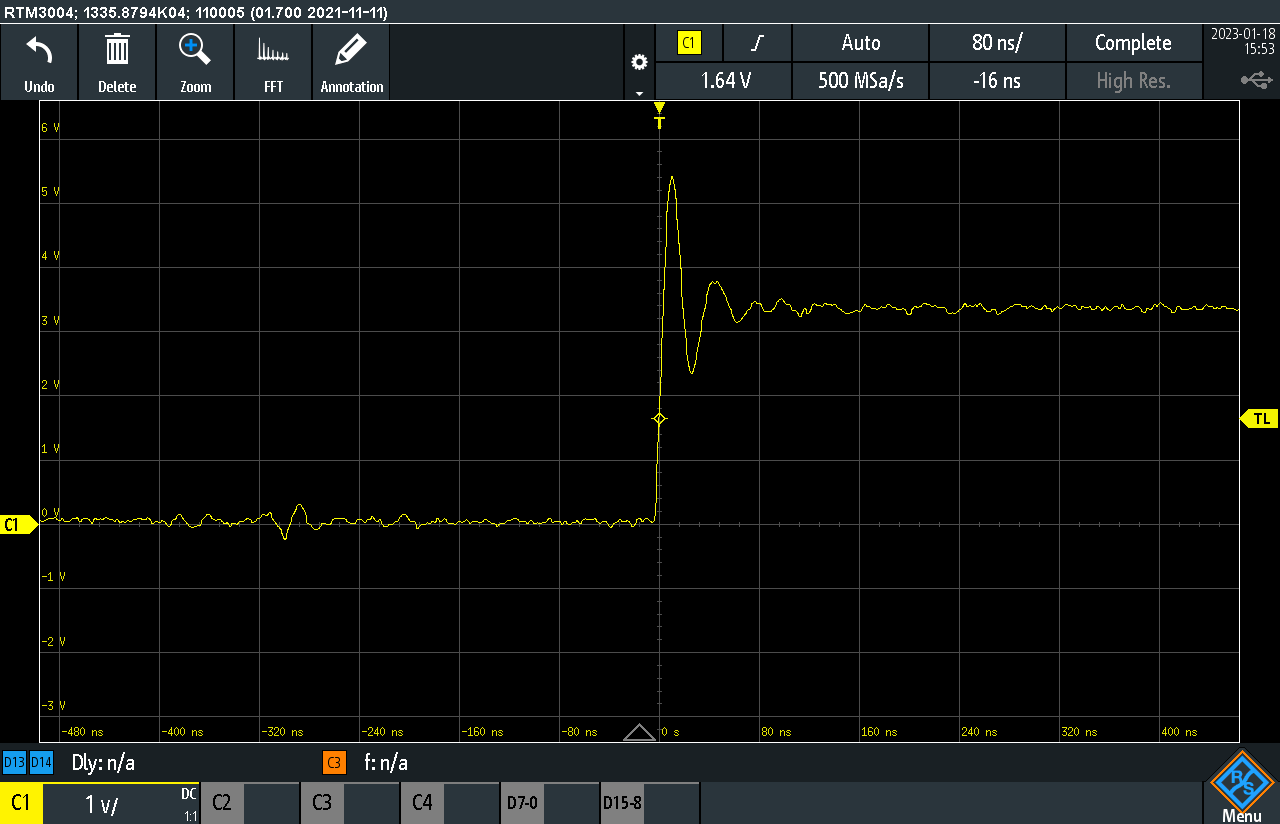Screen dimensions: 1280x824
Task: Open the Complete acquisition mode selector
Action: tap(1134, 43)
